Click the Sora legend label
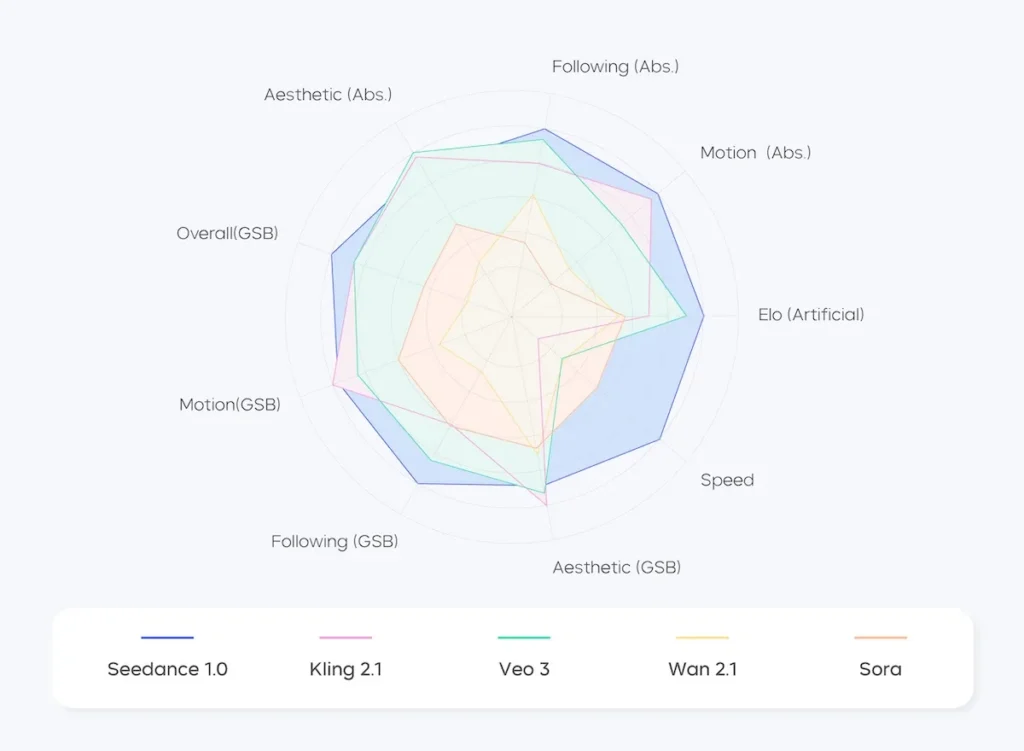Image resolution: width=1024 pixels, height=751 pixels. [880, 669]
